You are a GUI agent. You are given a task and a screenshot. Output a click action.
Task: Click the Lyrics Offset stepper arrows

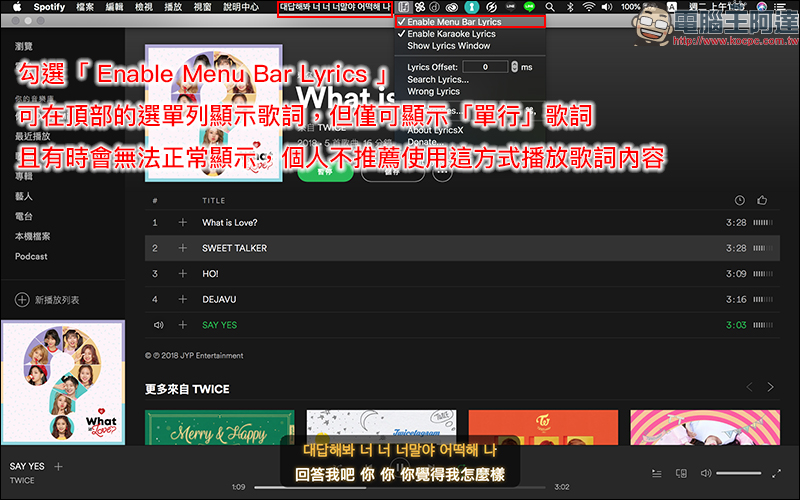[x=513, y=67]
